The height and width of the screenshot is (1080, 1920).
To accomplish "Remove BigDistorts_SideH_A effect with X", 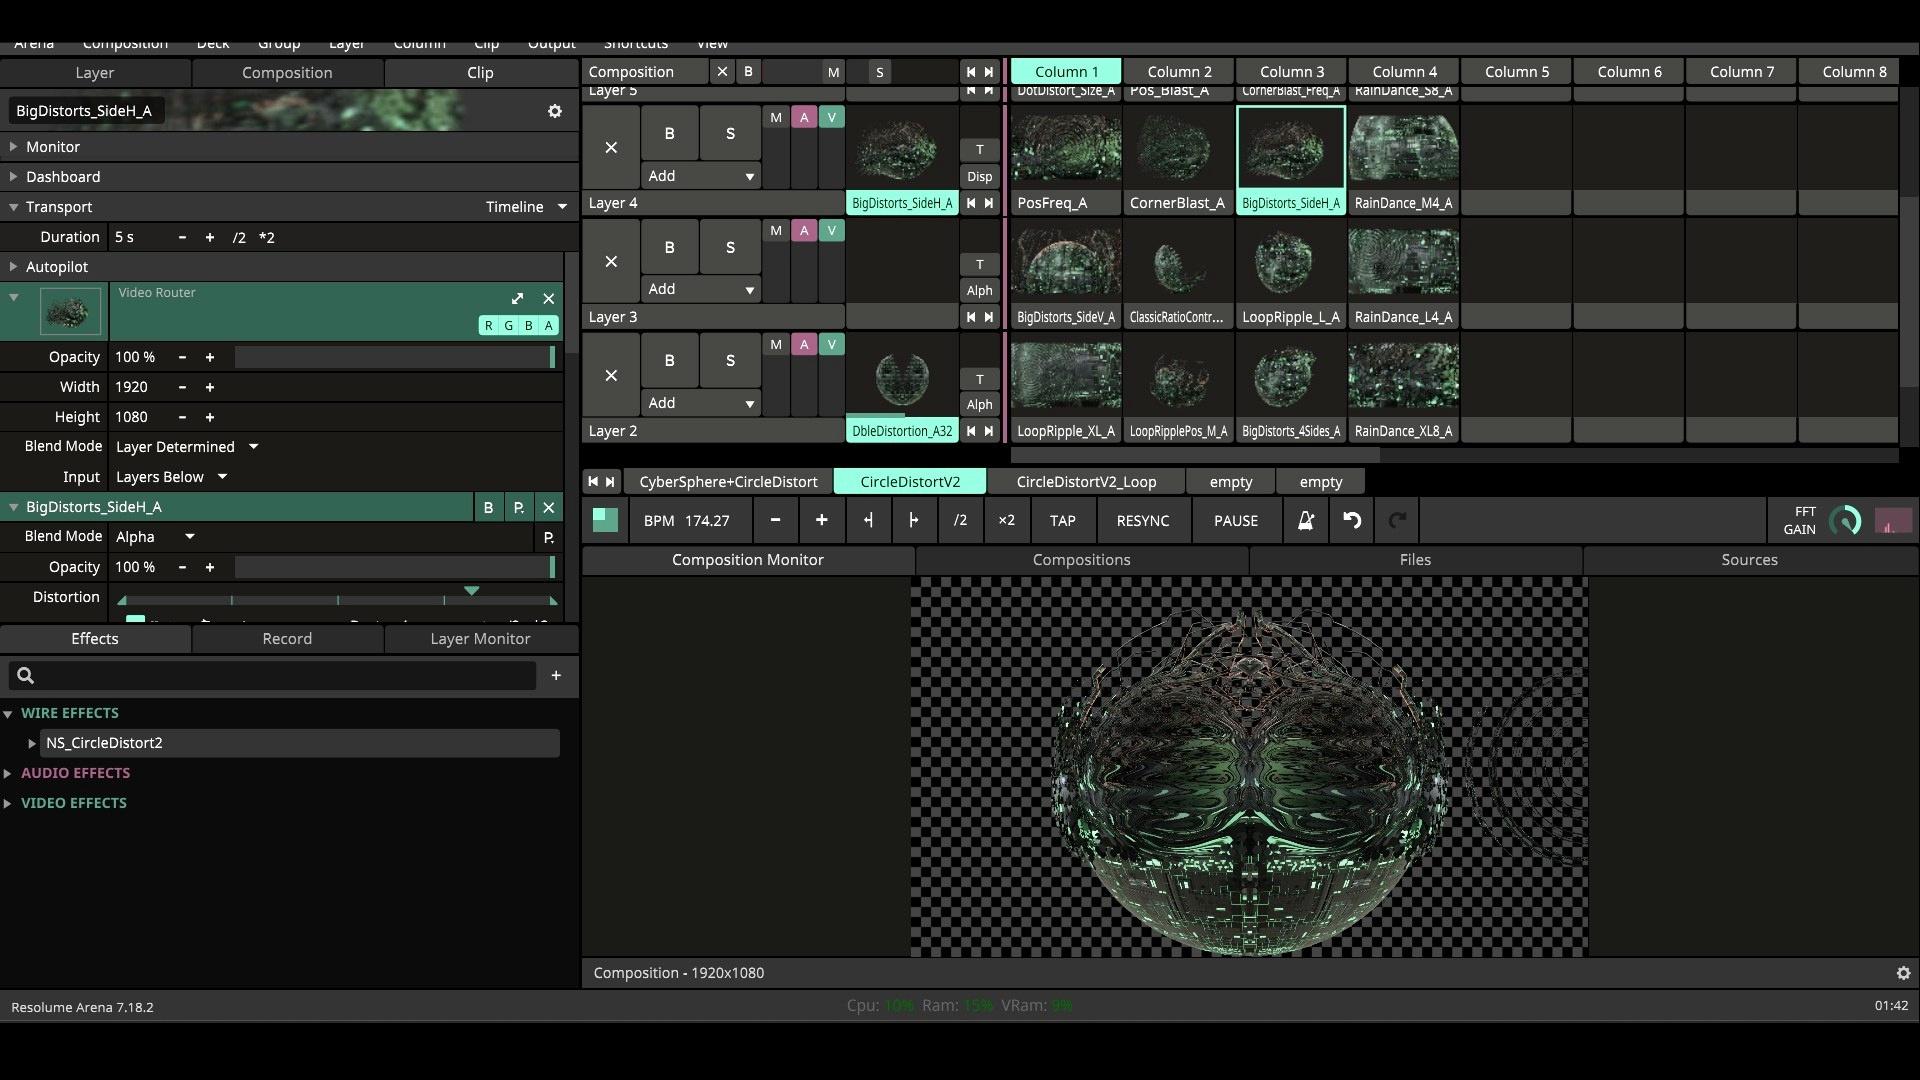I will 548,507.
